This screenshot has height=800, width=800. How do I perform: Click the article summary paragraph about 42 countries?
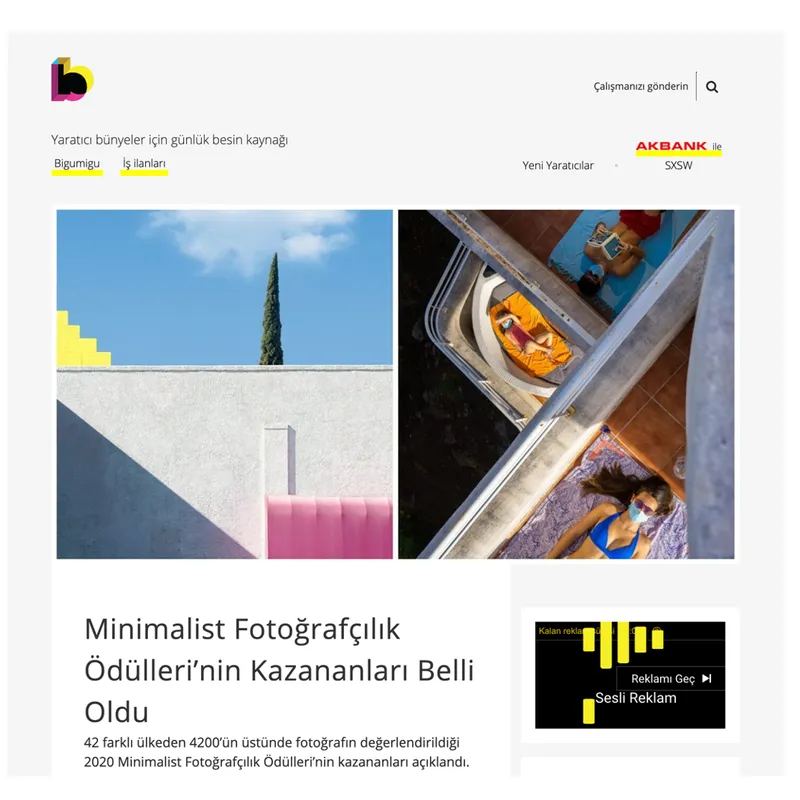(277, 752)
